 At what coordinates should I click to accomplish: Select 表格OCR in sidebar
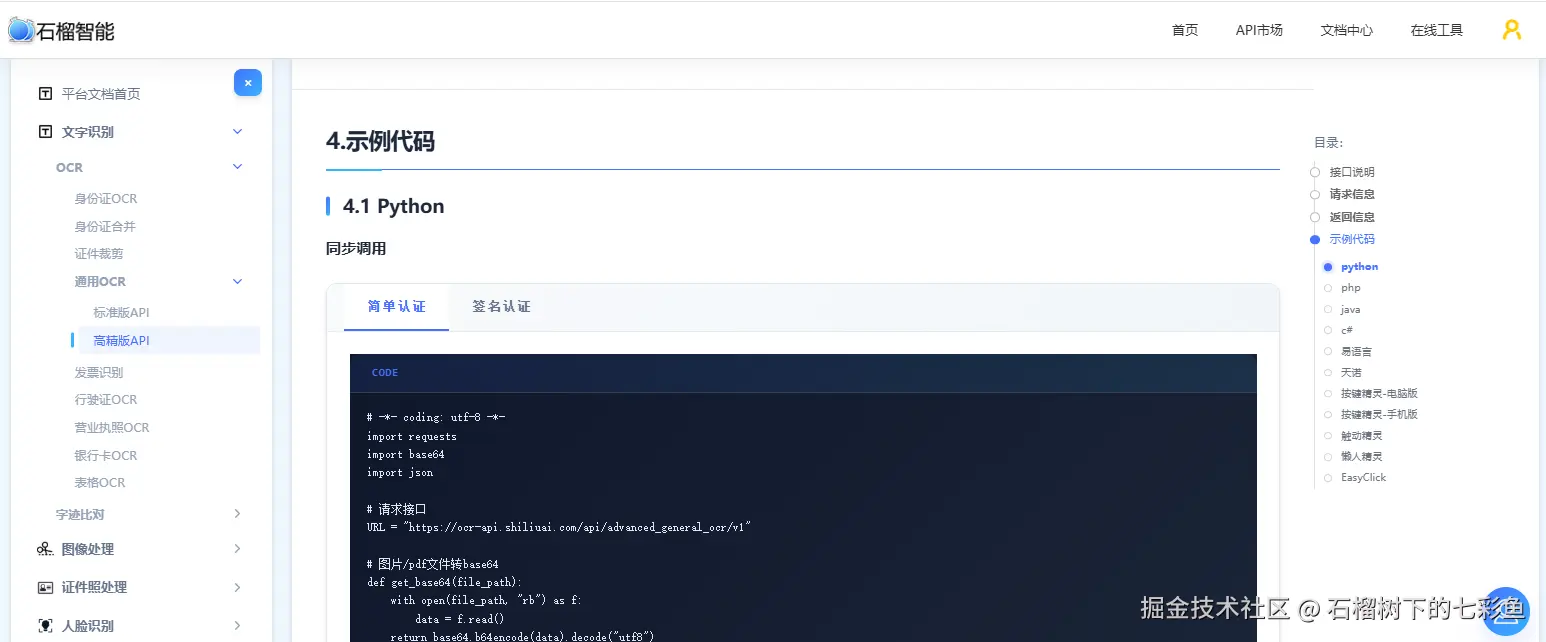100,483
